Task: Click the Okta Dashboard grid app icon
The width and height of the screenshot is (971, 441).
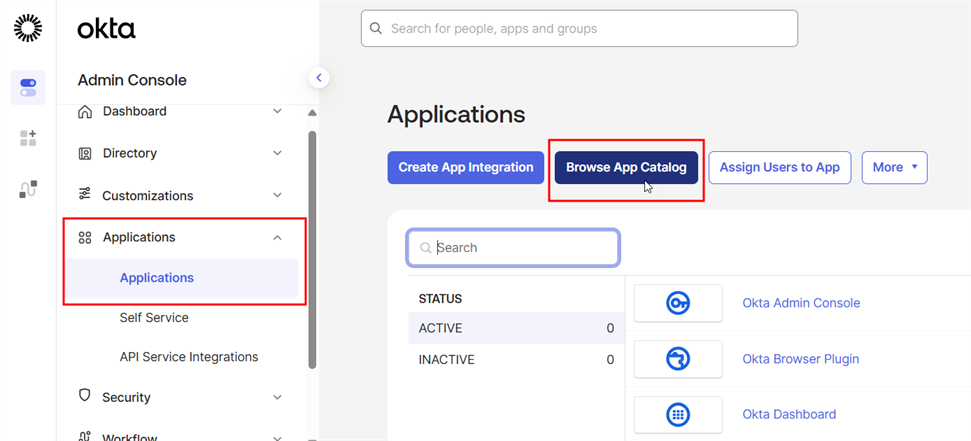Action: pyautogui.click(x=678, y=414)
